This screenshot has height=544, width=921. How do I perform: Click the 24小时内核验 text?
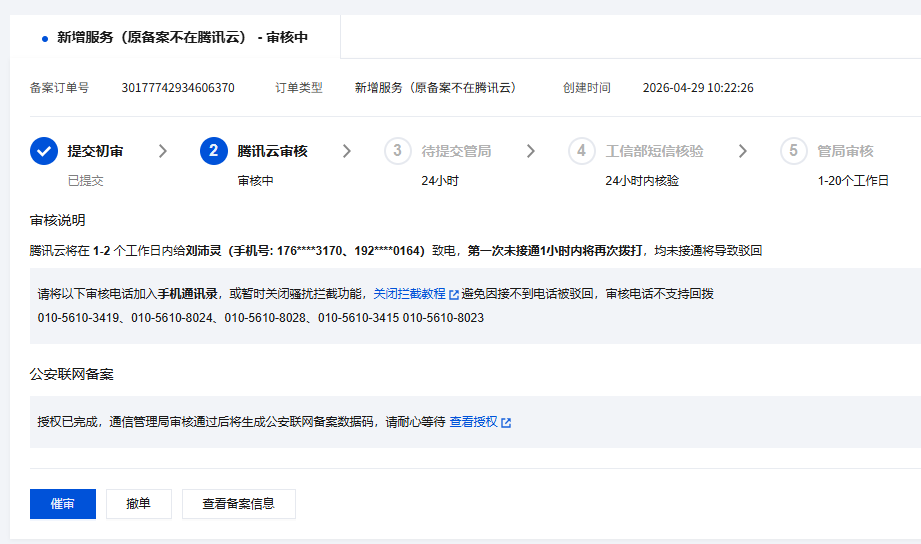coord(642,181)
